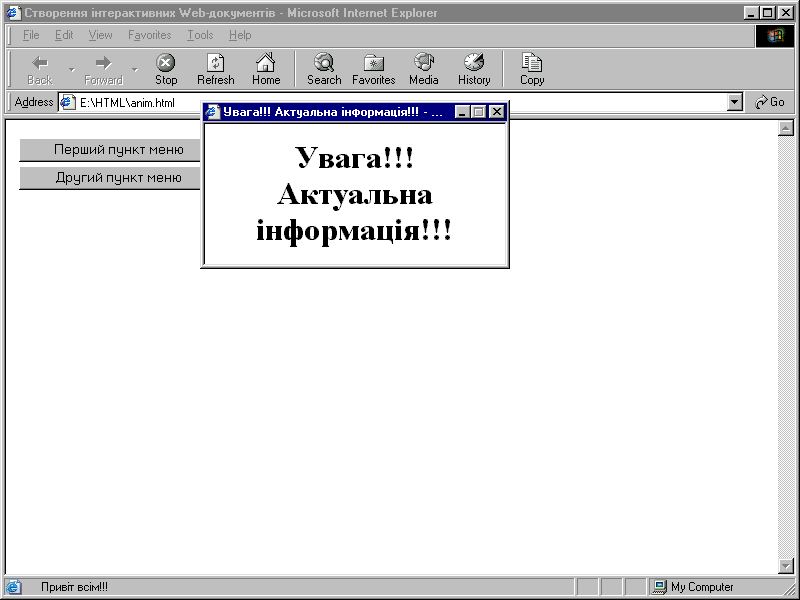Click the Copy toolbar button

[532, 70]
